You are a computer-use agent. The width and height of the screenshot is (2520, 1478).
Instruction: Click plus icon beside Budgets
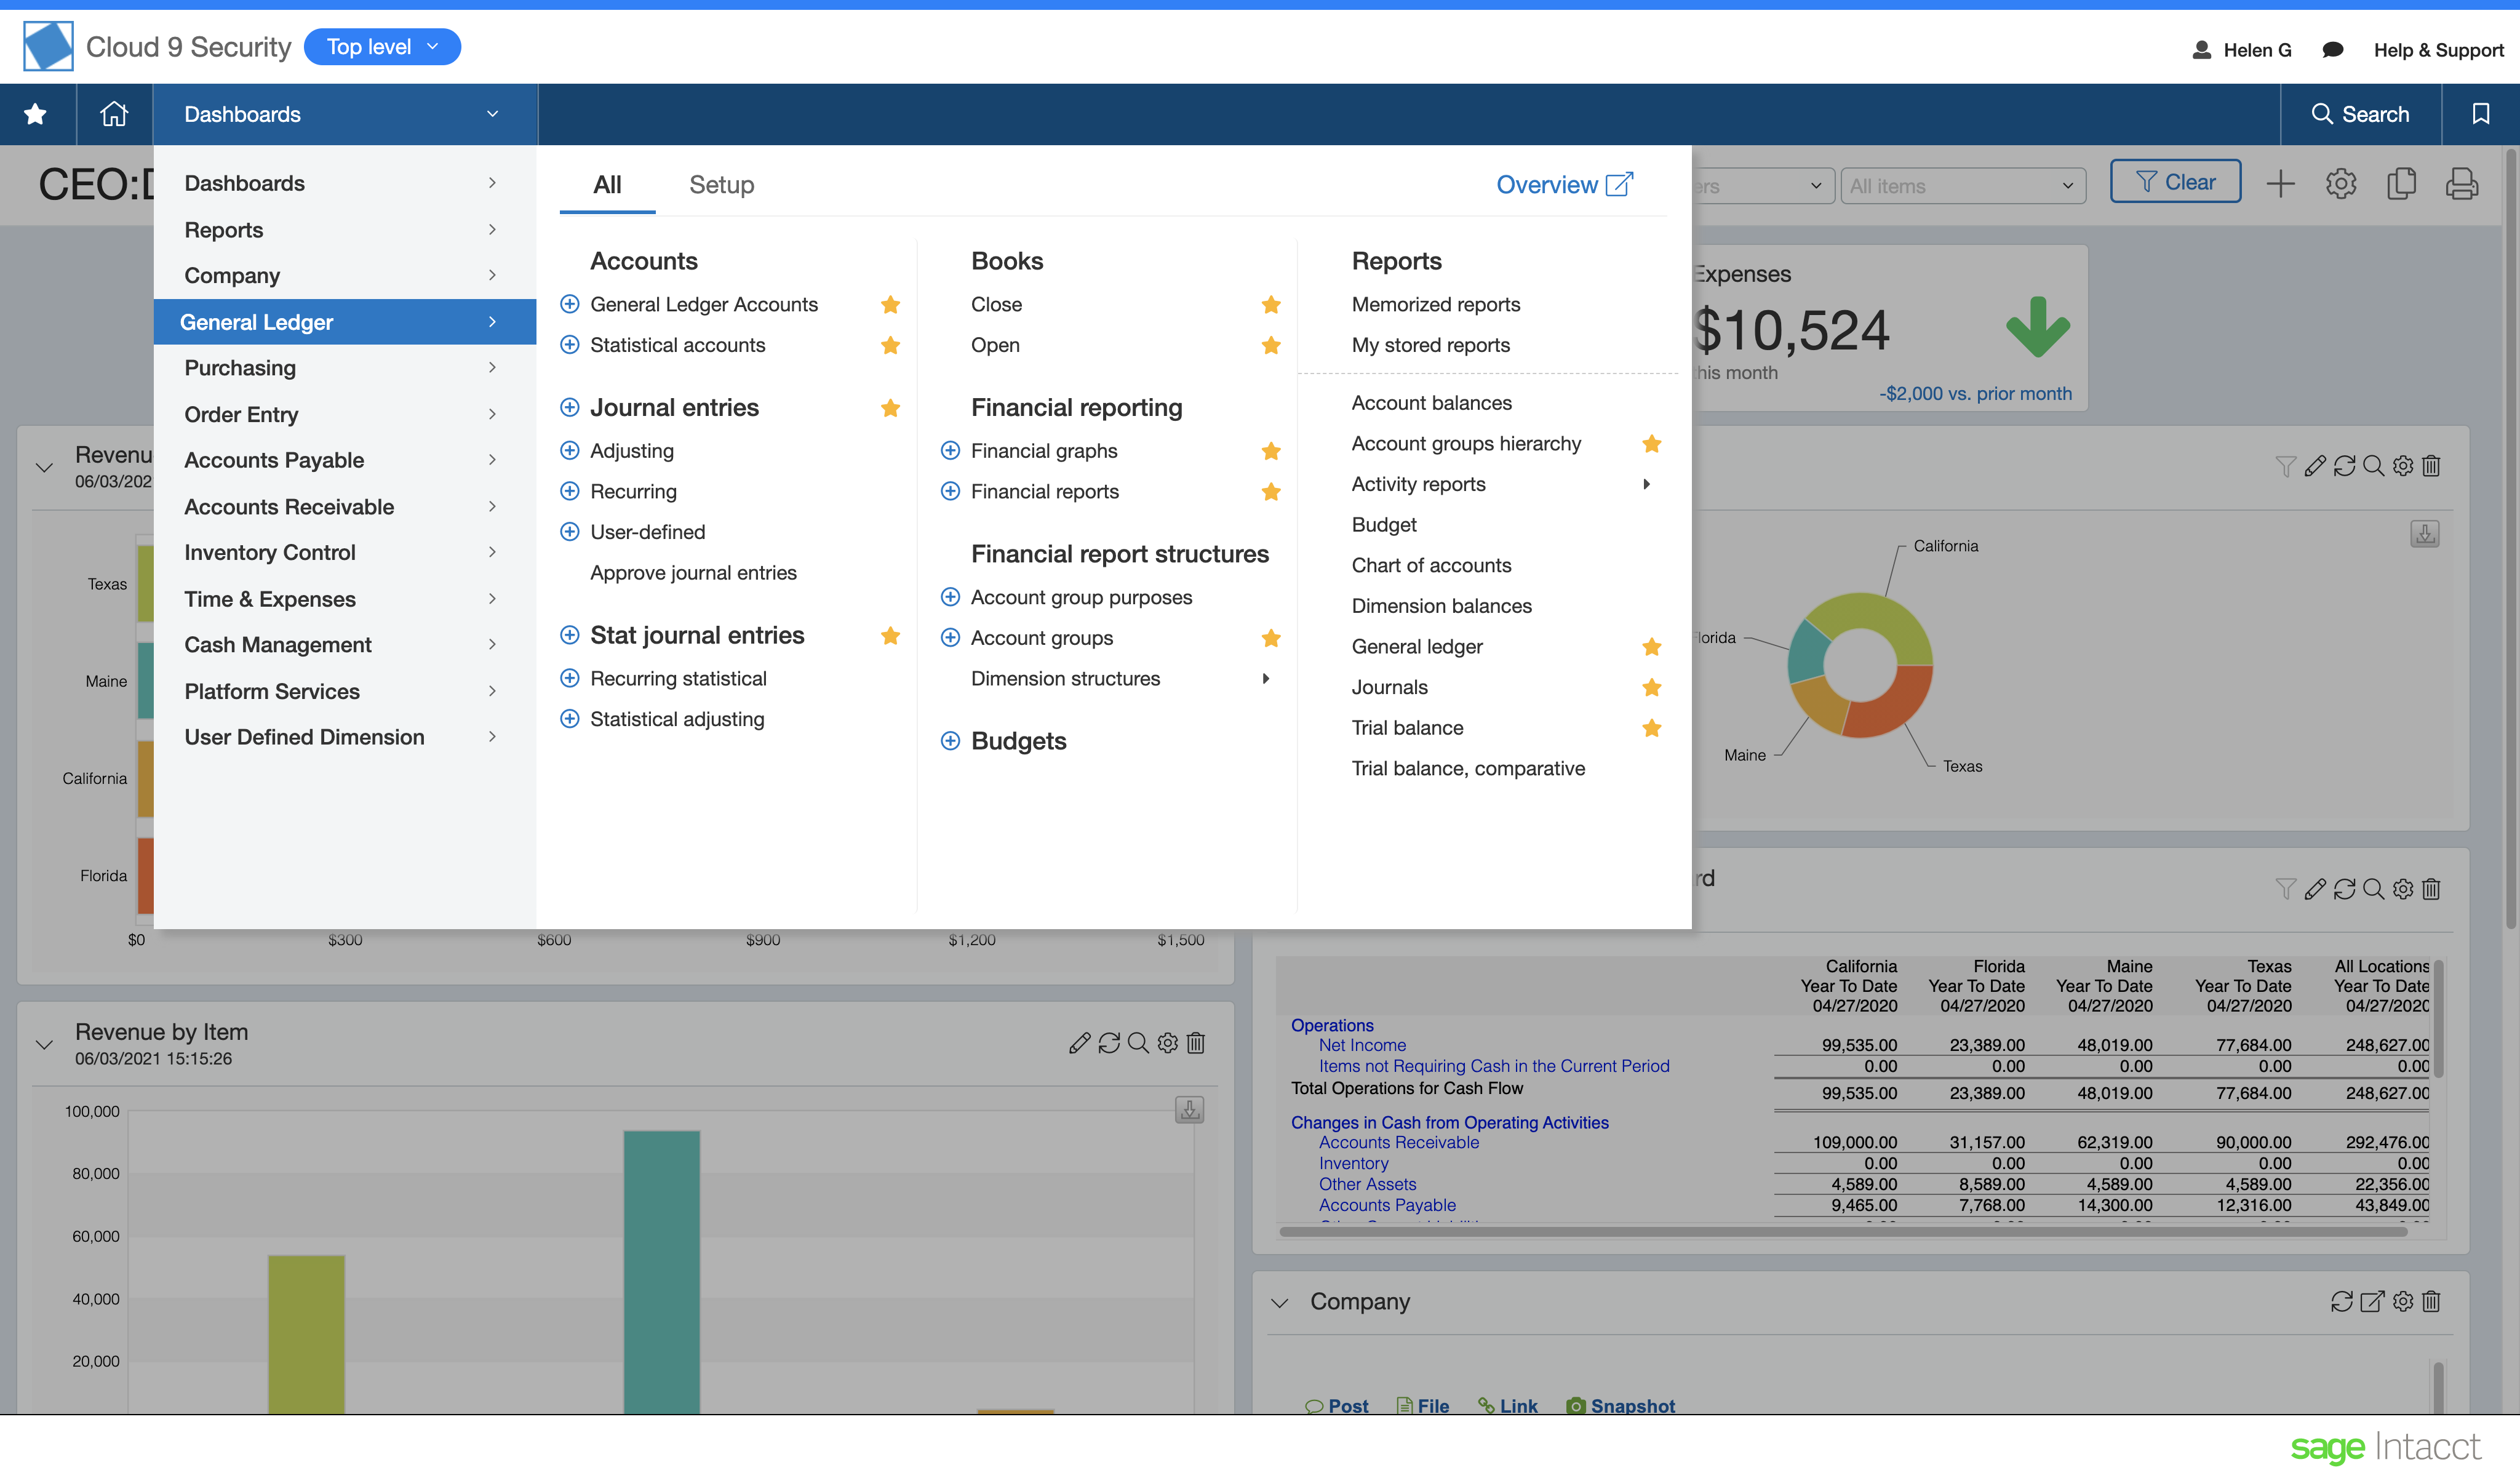pos(950,741)
